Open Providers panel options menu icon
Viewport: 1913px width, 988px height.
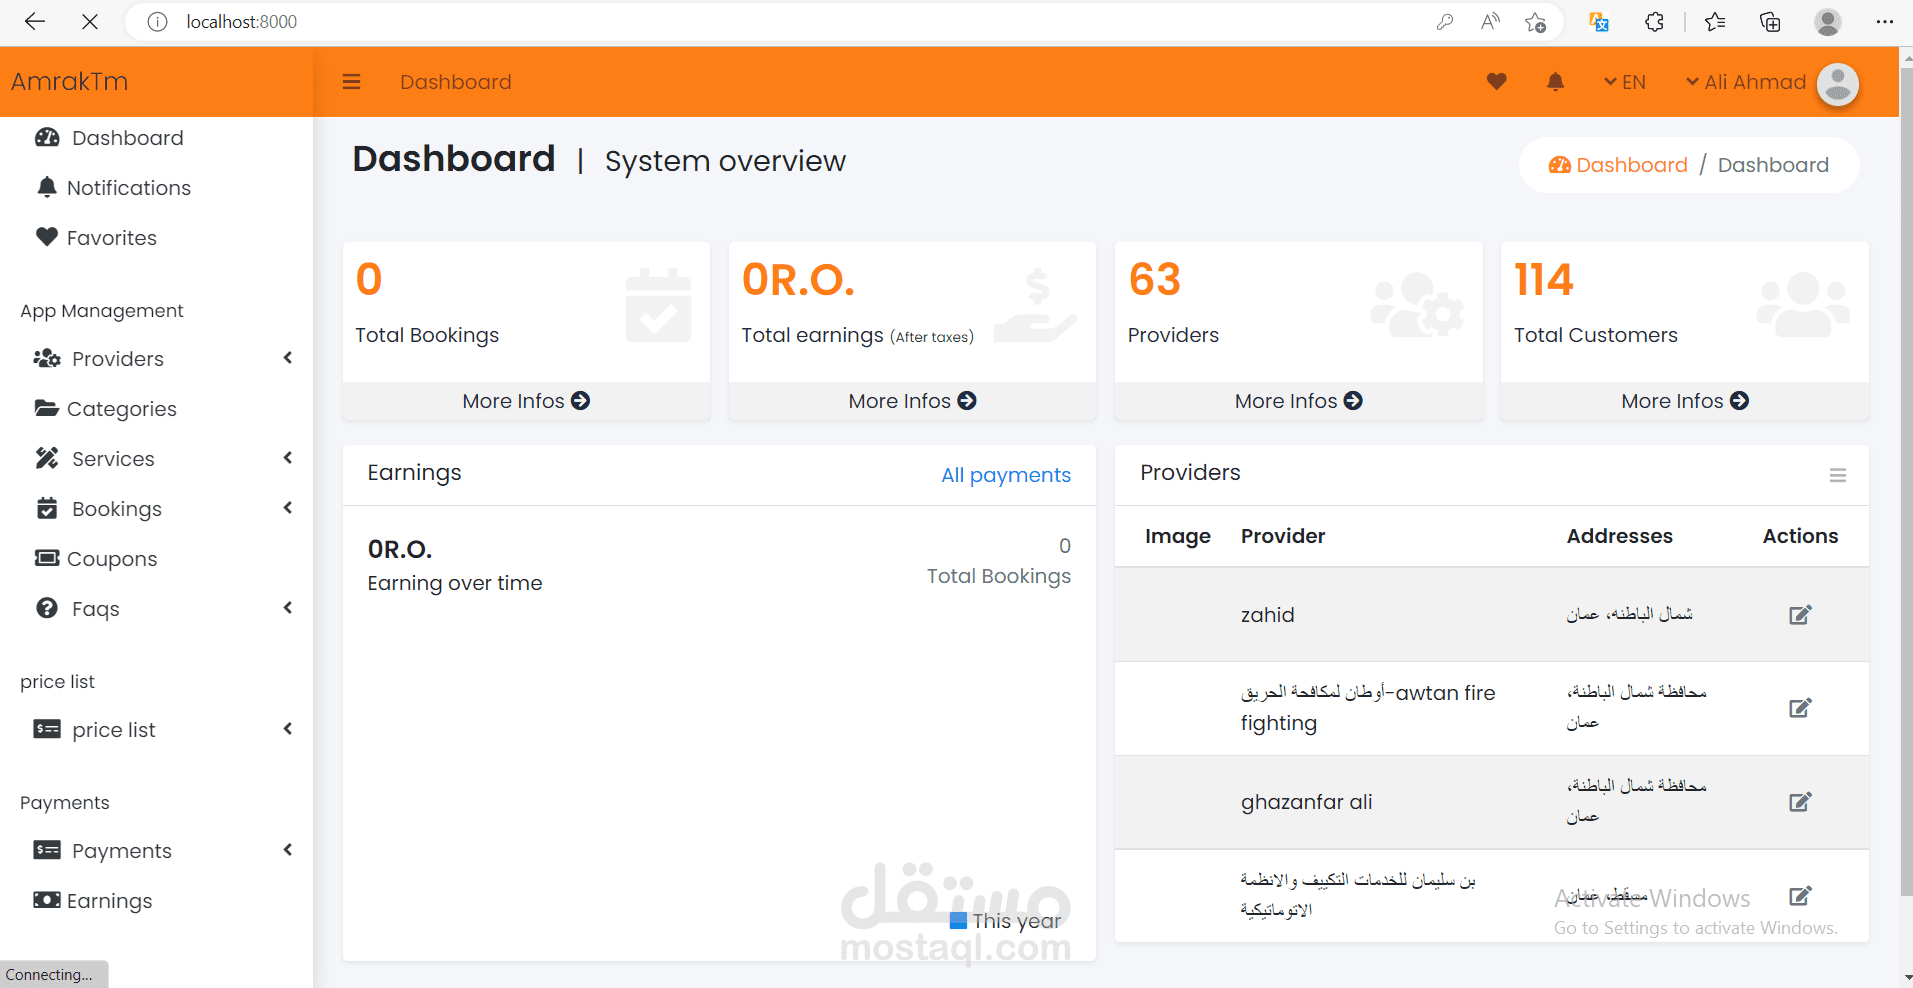pos(1838,475)
